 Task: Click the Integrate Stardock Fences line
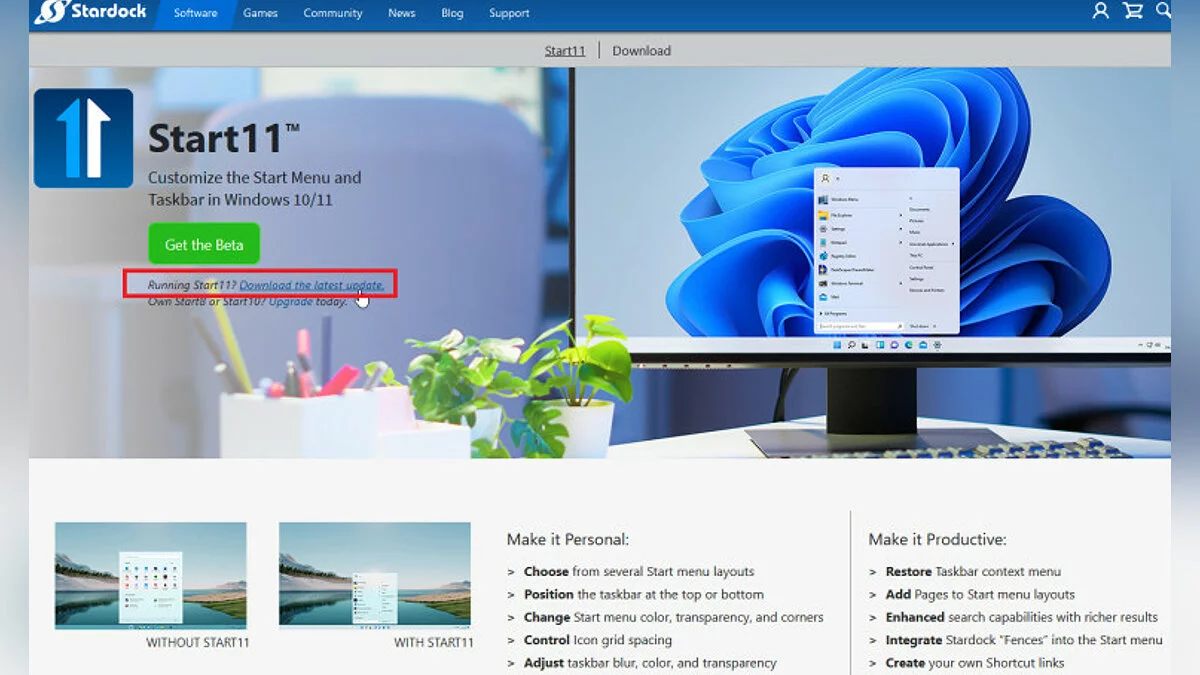click(x=1024, y=640)
